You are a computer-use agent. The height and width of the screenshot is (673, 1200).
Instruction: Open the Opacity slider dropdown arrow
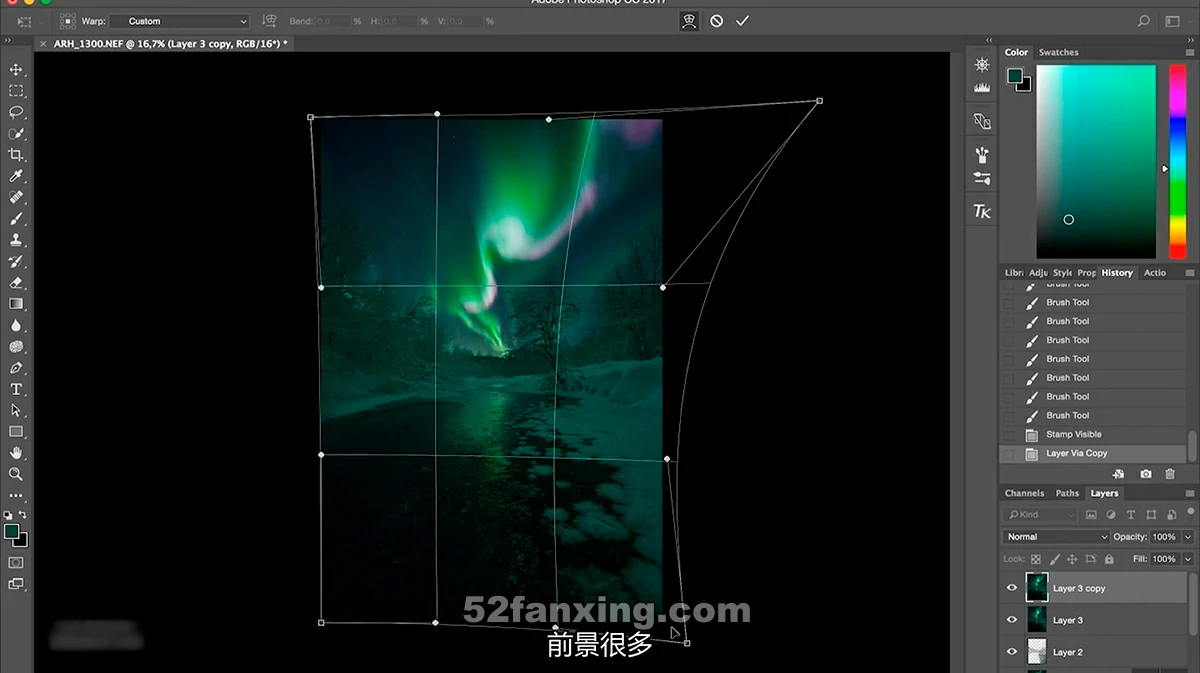point(1188,537)
